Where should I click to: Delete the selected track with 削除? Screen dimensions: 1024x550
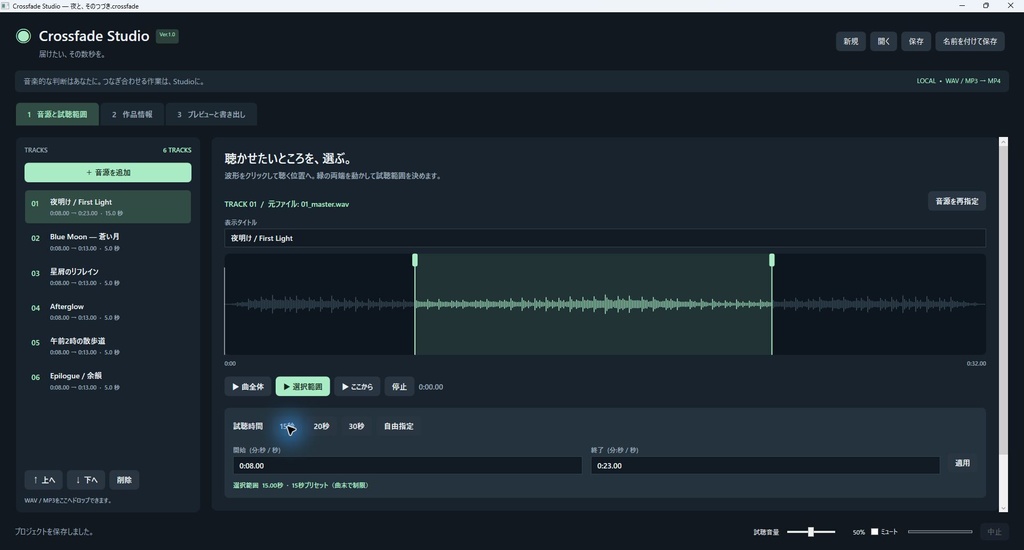(x=124, y=480)
